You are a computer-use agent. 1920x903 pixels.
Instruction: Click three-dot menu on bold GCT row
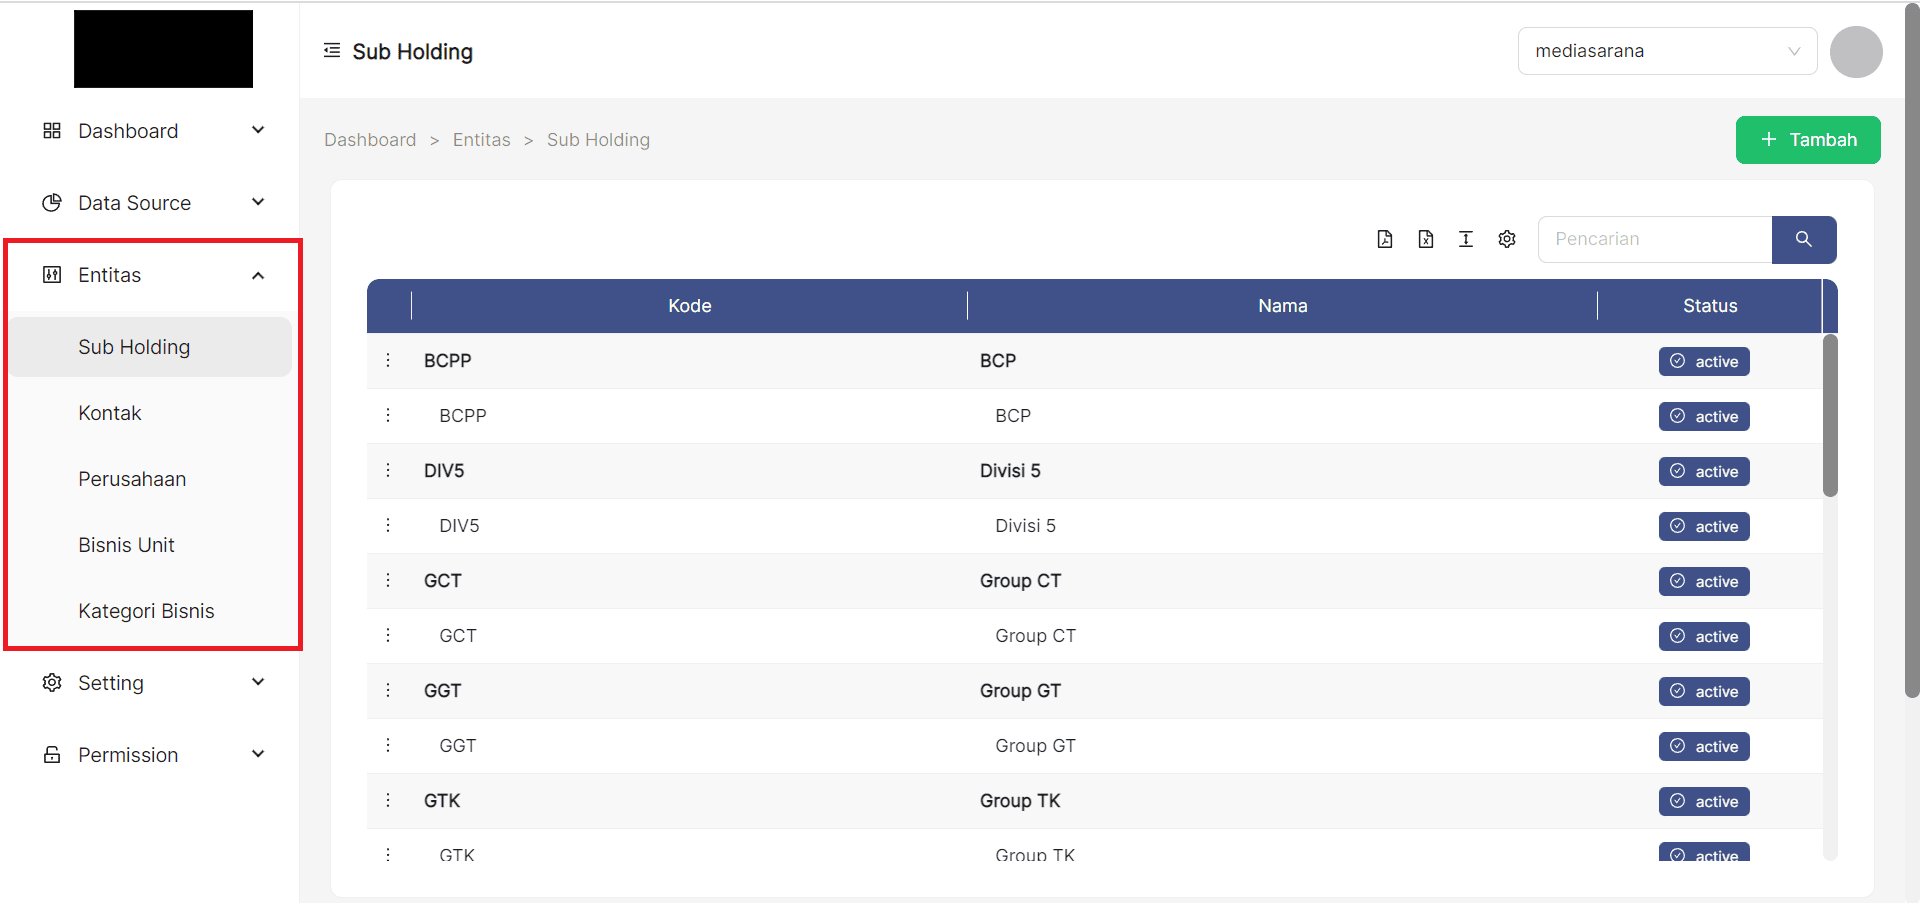tap(388, 580)
